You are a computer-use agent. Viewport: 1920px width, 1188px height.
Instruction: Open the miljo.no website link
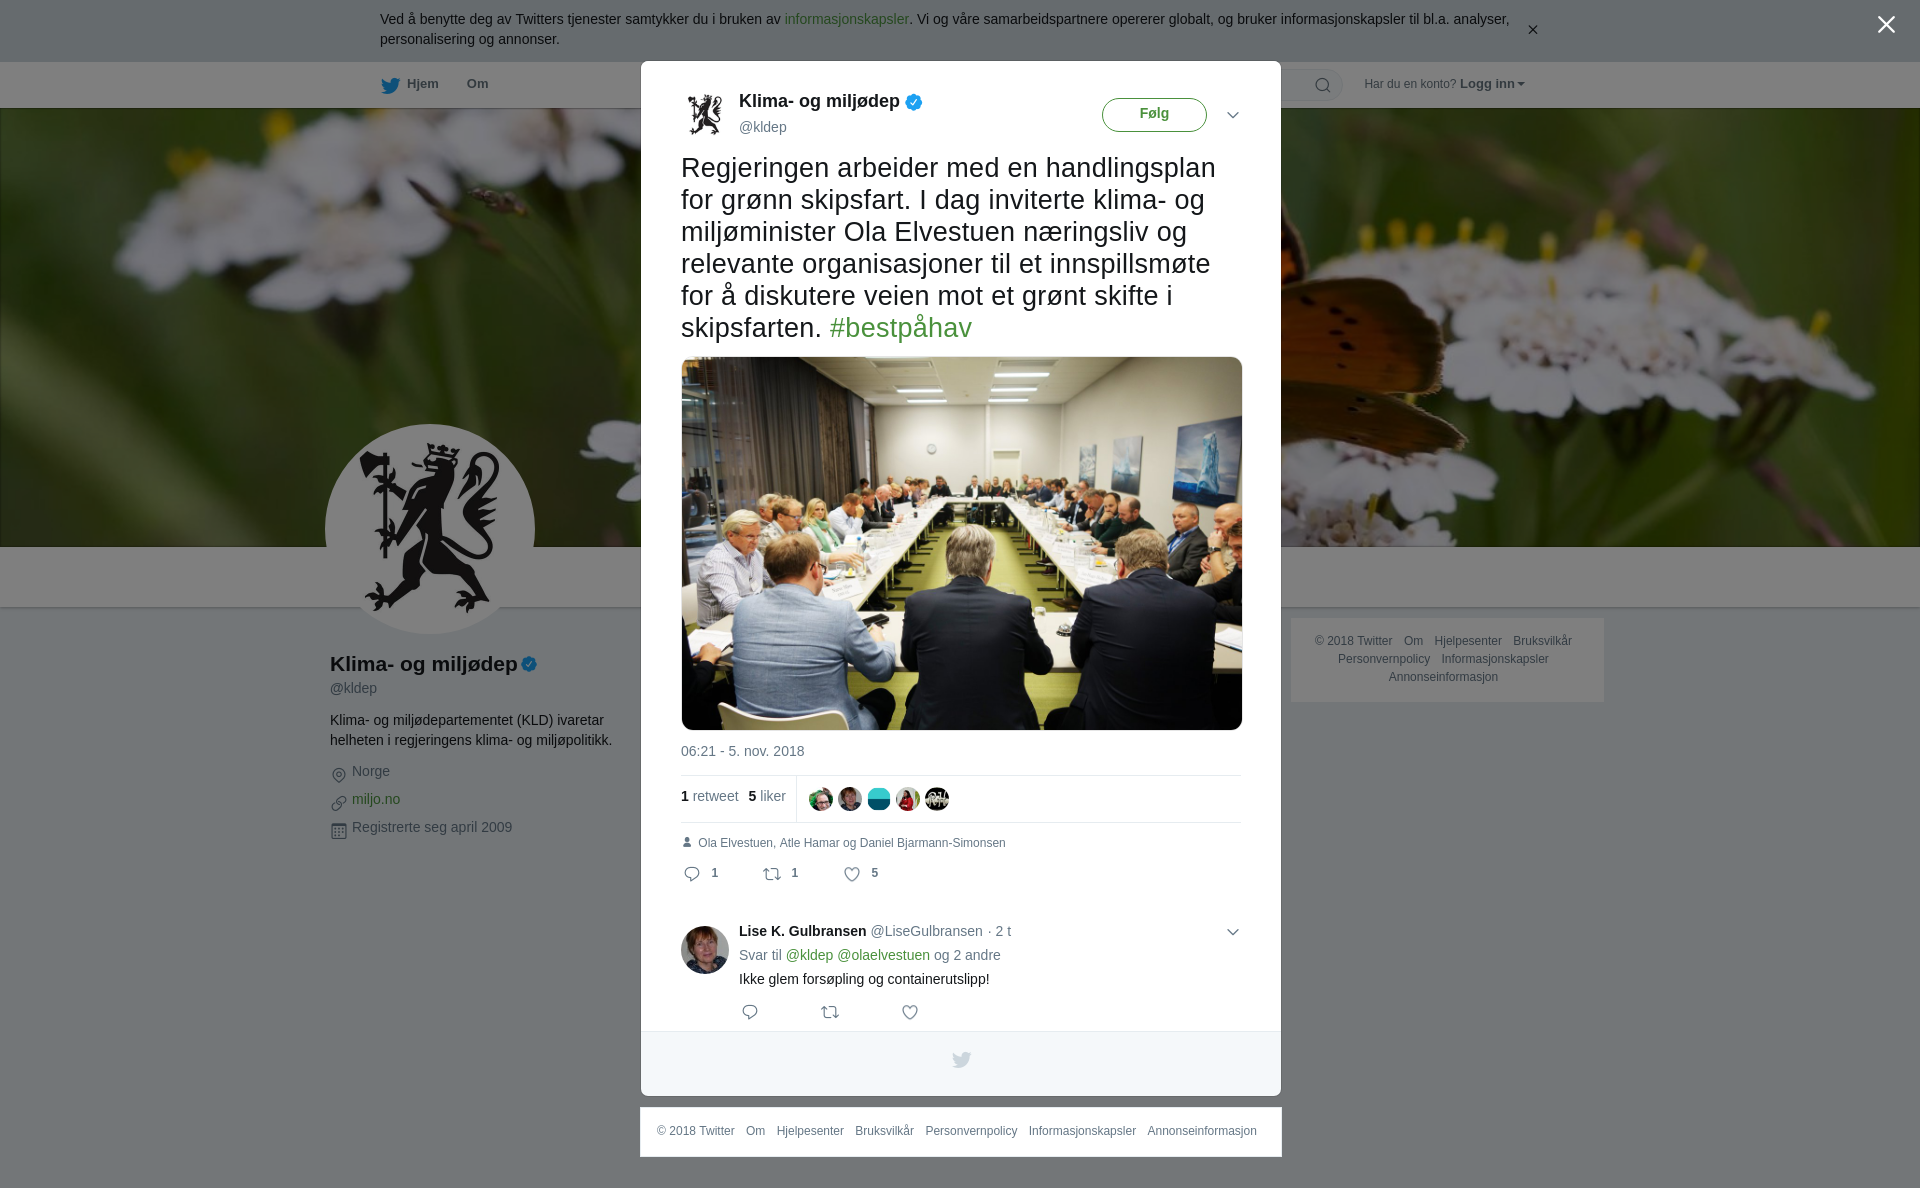376,799
